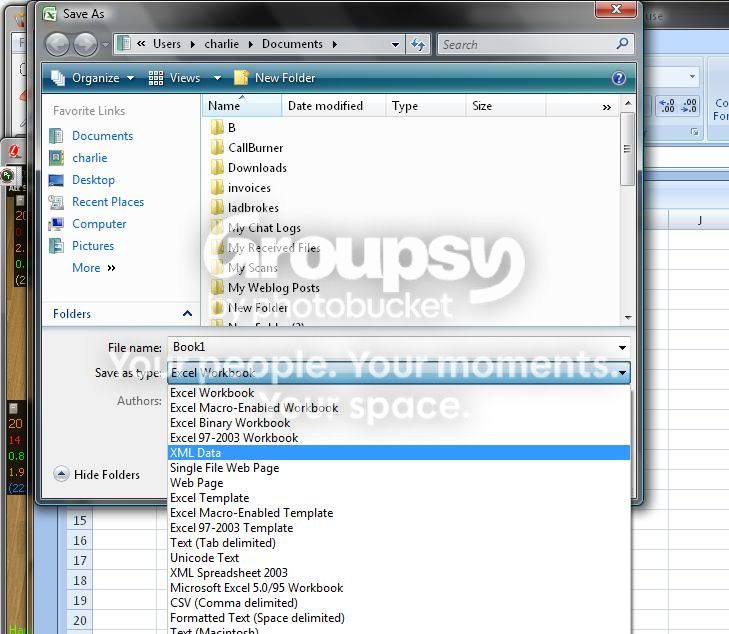Screen dimensions: 729x634
Task: Choose Web Page file type
Action: click(398, 483)
